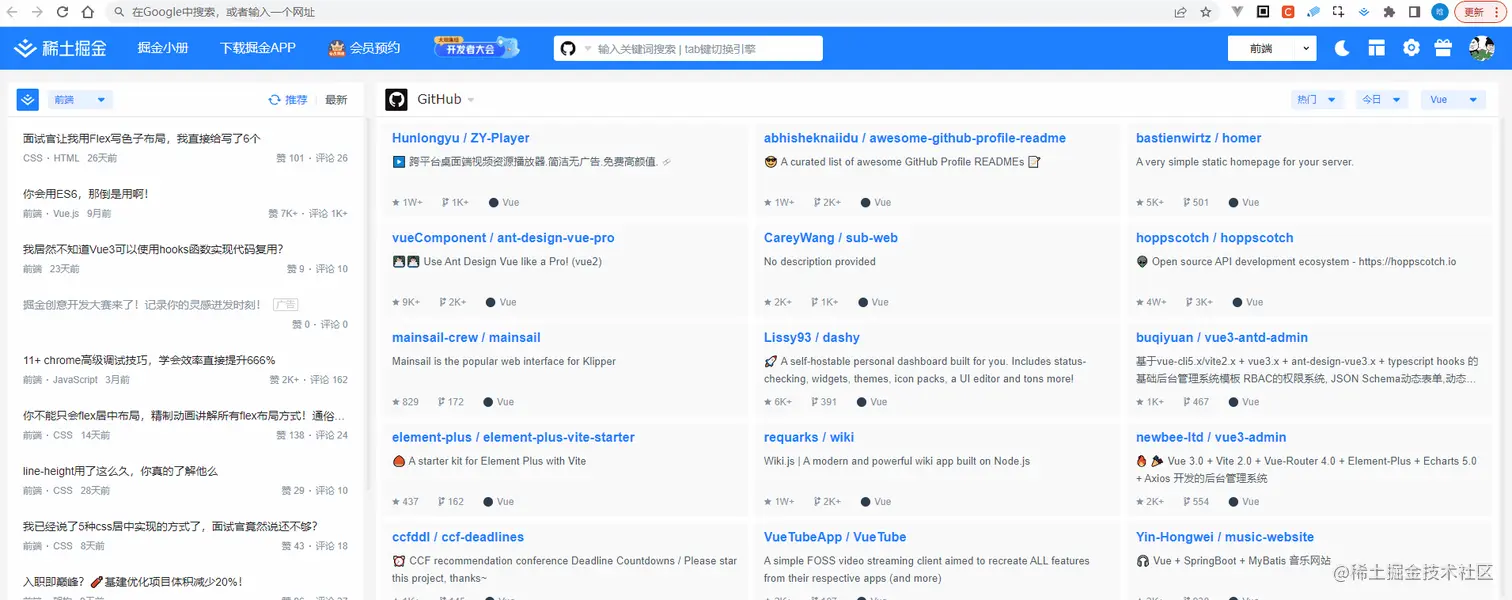The width and height of the screenshot is (1512, 600).
Task: Open article 面试官让我用Flex写色子布局
Action: [142, 139]
